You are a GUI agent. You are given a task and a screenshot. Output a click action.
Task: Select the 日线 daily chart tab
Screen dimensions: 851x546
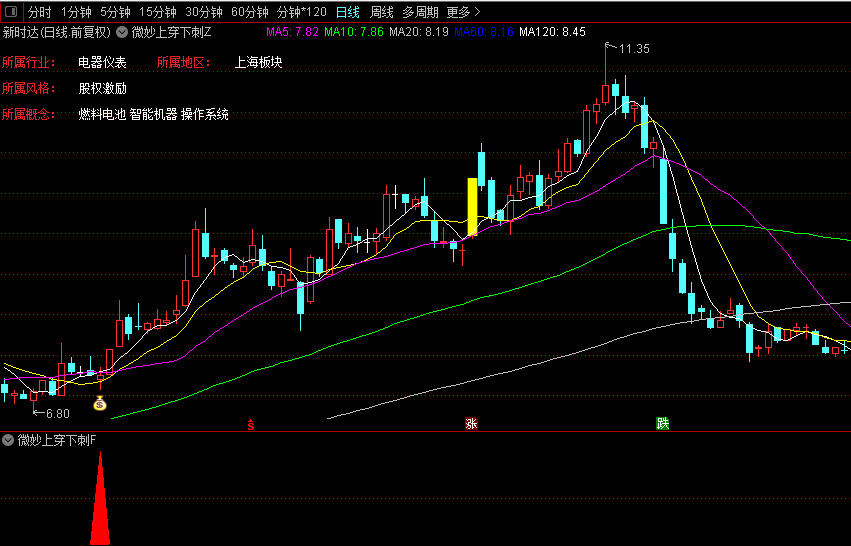point(348,12)
